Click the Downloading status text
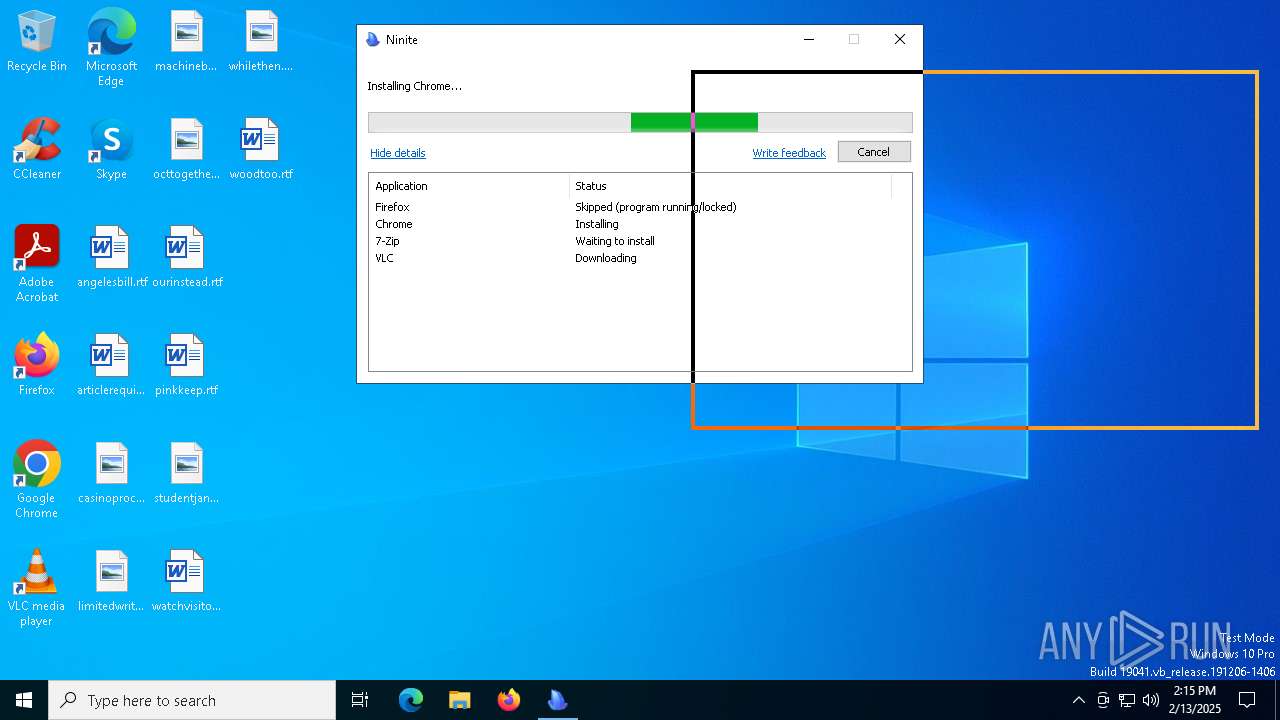This screenshot has width=1280, height=720. point(606,258)
